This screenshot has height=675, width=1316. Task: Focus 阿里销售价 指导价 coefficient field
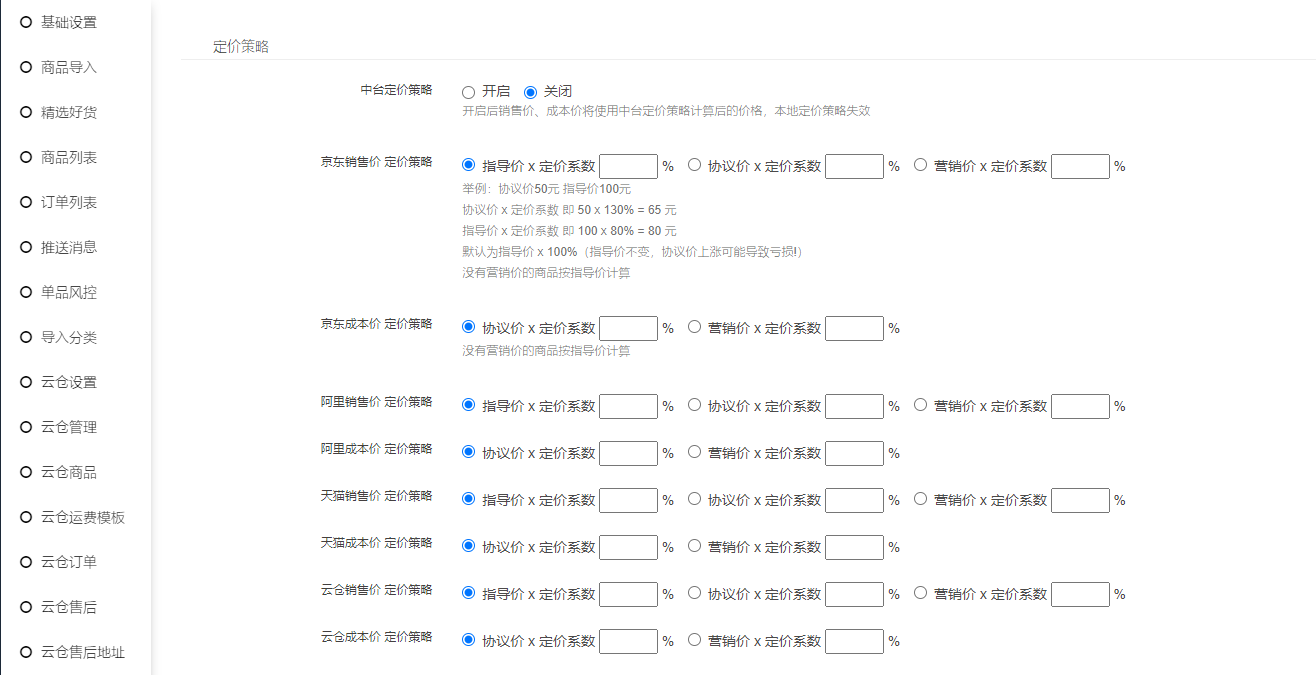click(628, 406)
